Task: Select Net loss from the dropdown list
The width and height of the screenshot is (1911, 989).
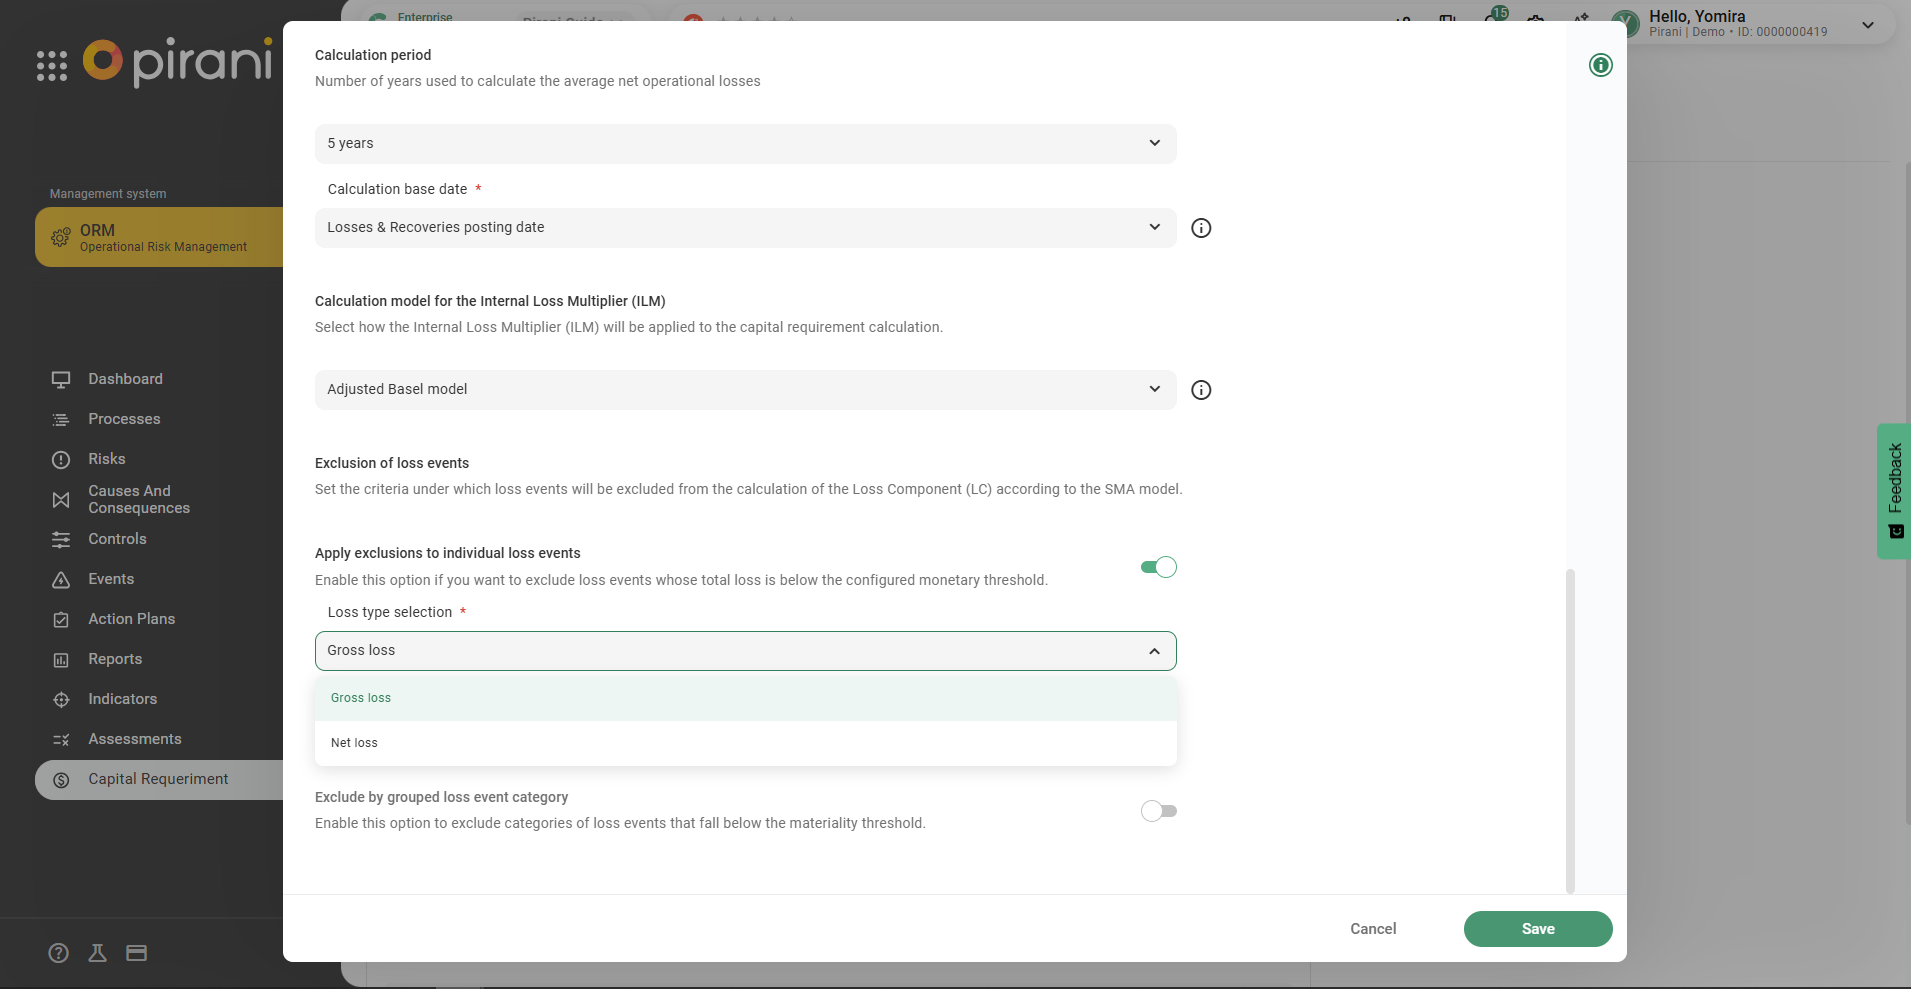Action: [x=355, y=743]
